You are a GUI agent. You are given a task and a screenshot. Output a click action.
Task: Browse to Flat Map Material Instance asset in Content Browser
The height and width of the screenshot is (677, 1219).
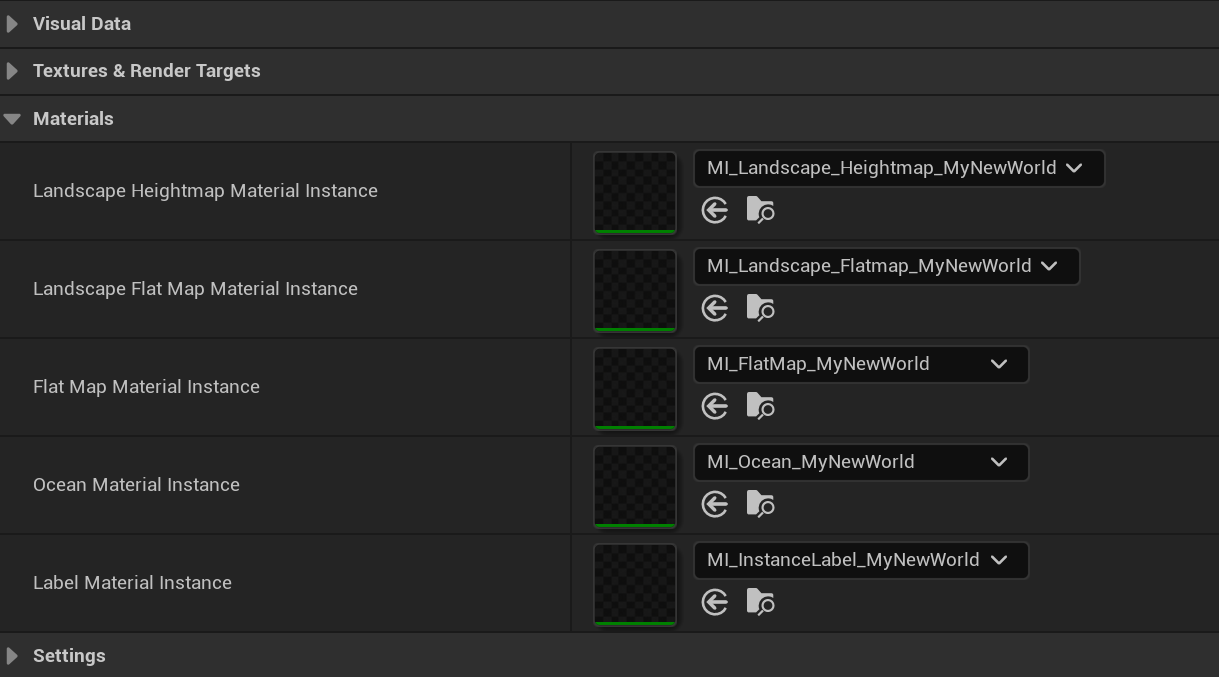click(760, 406)
